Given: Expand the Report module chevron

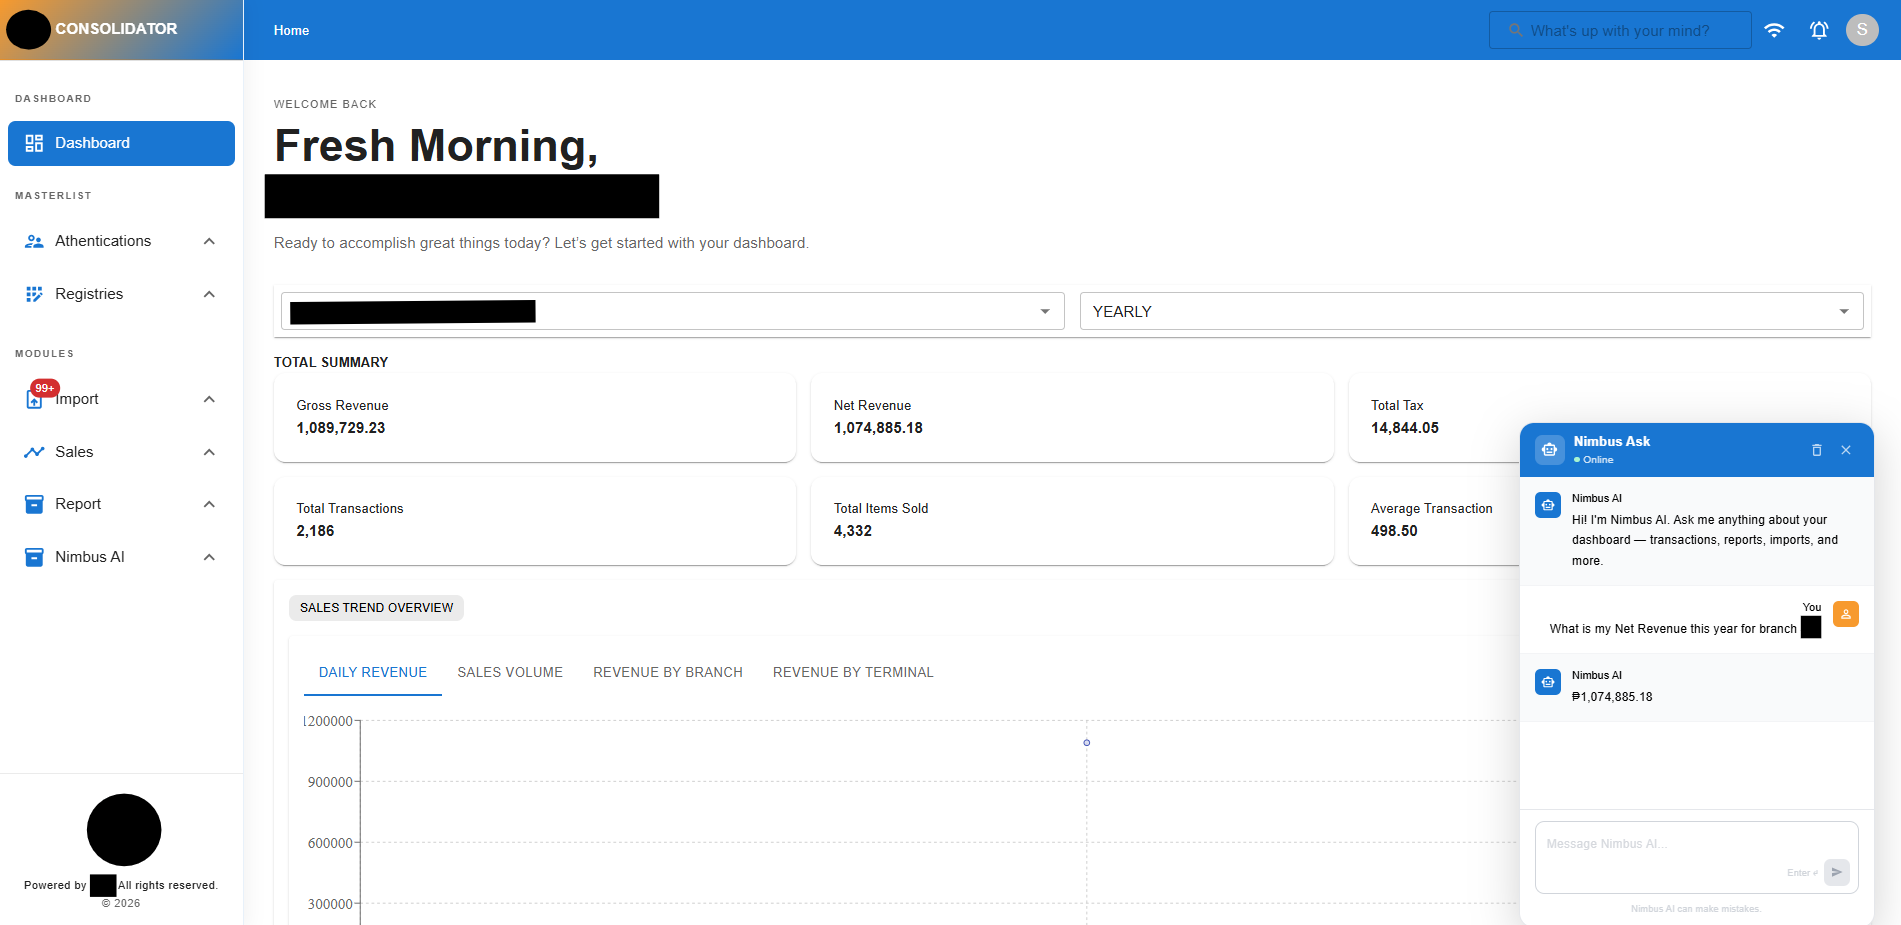Looking at the screenshot, I should tap(209, 504).
